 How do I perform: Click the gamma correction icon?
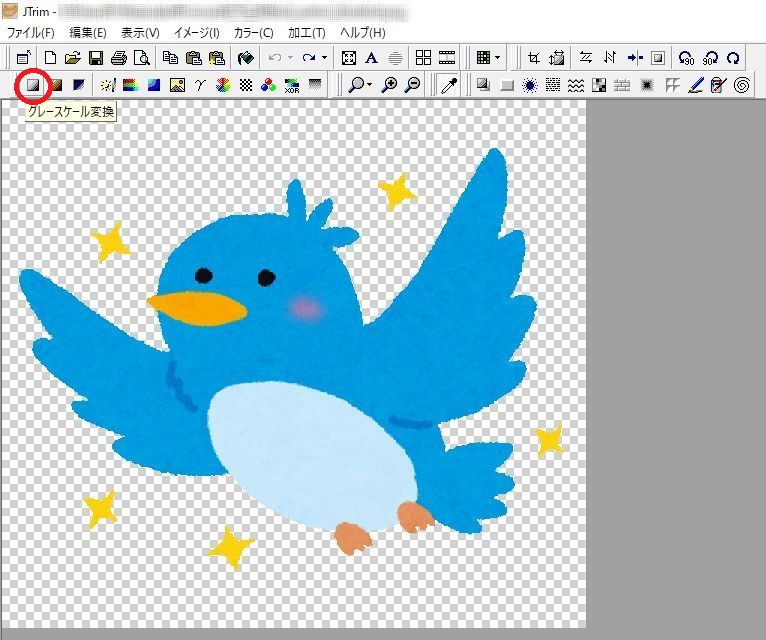pyautogui.click(x=200, y=86)
